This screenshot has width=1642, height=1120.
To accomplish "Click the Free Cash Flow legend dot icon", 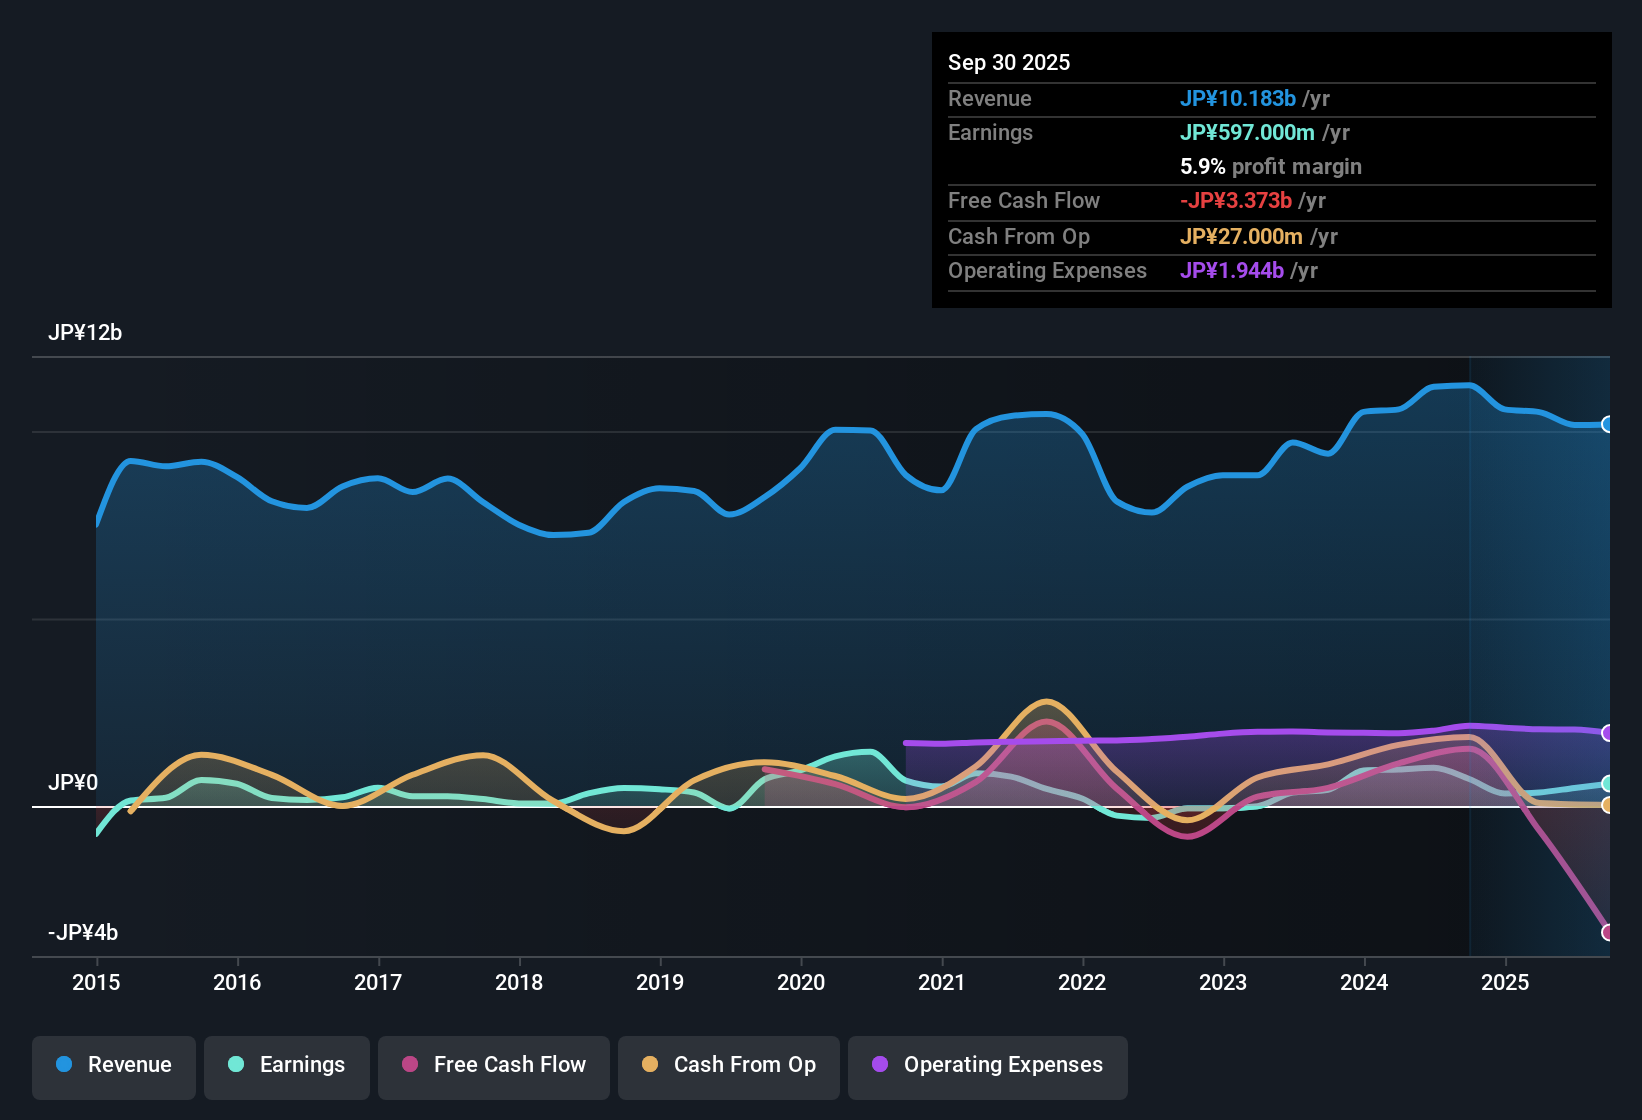I will [x=409, y=1065].
